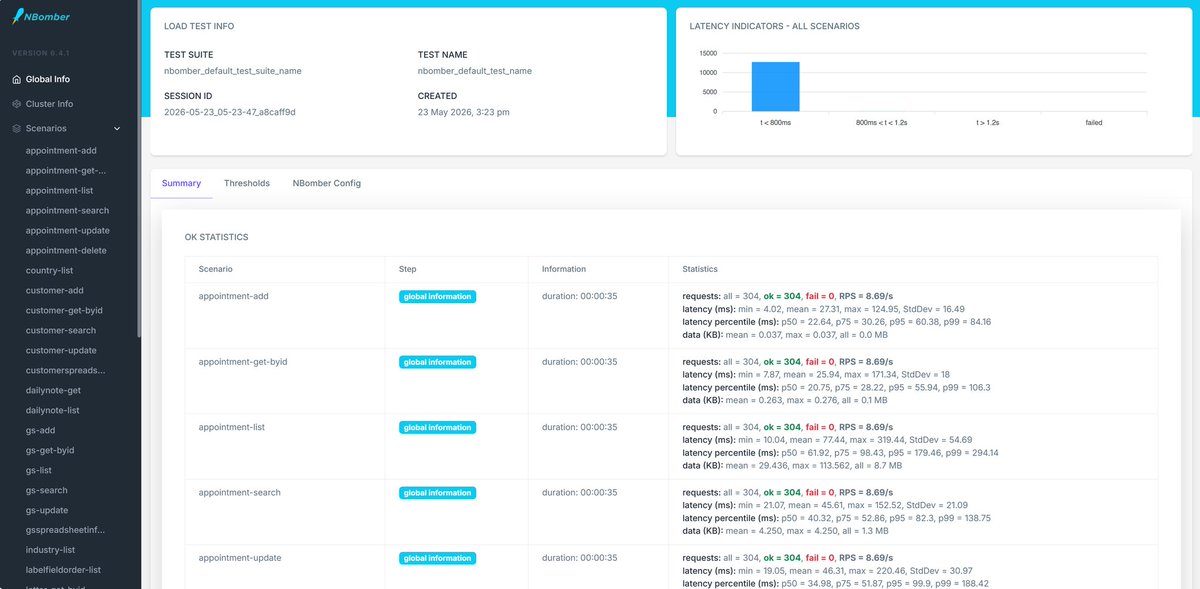Click the Statistics column header
This screenshot has width=1200, height=589.
(700, 269)
